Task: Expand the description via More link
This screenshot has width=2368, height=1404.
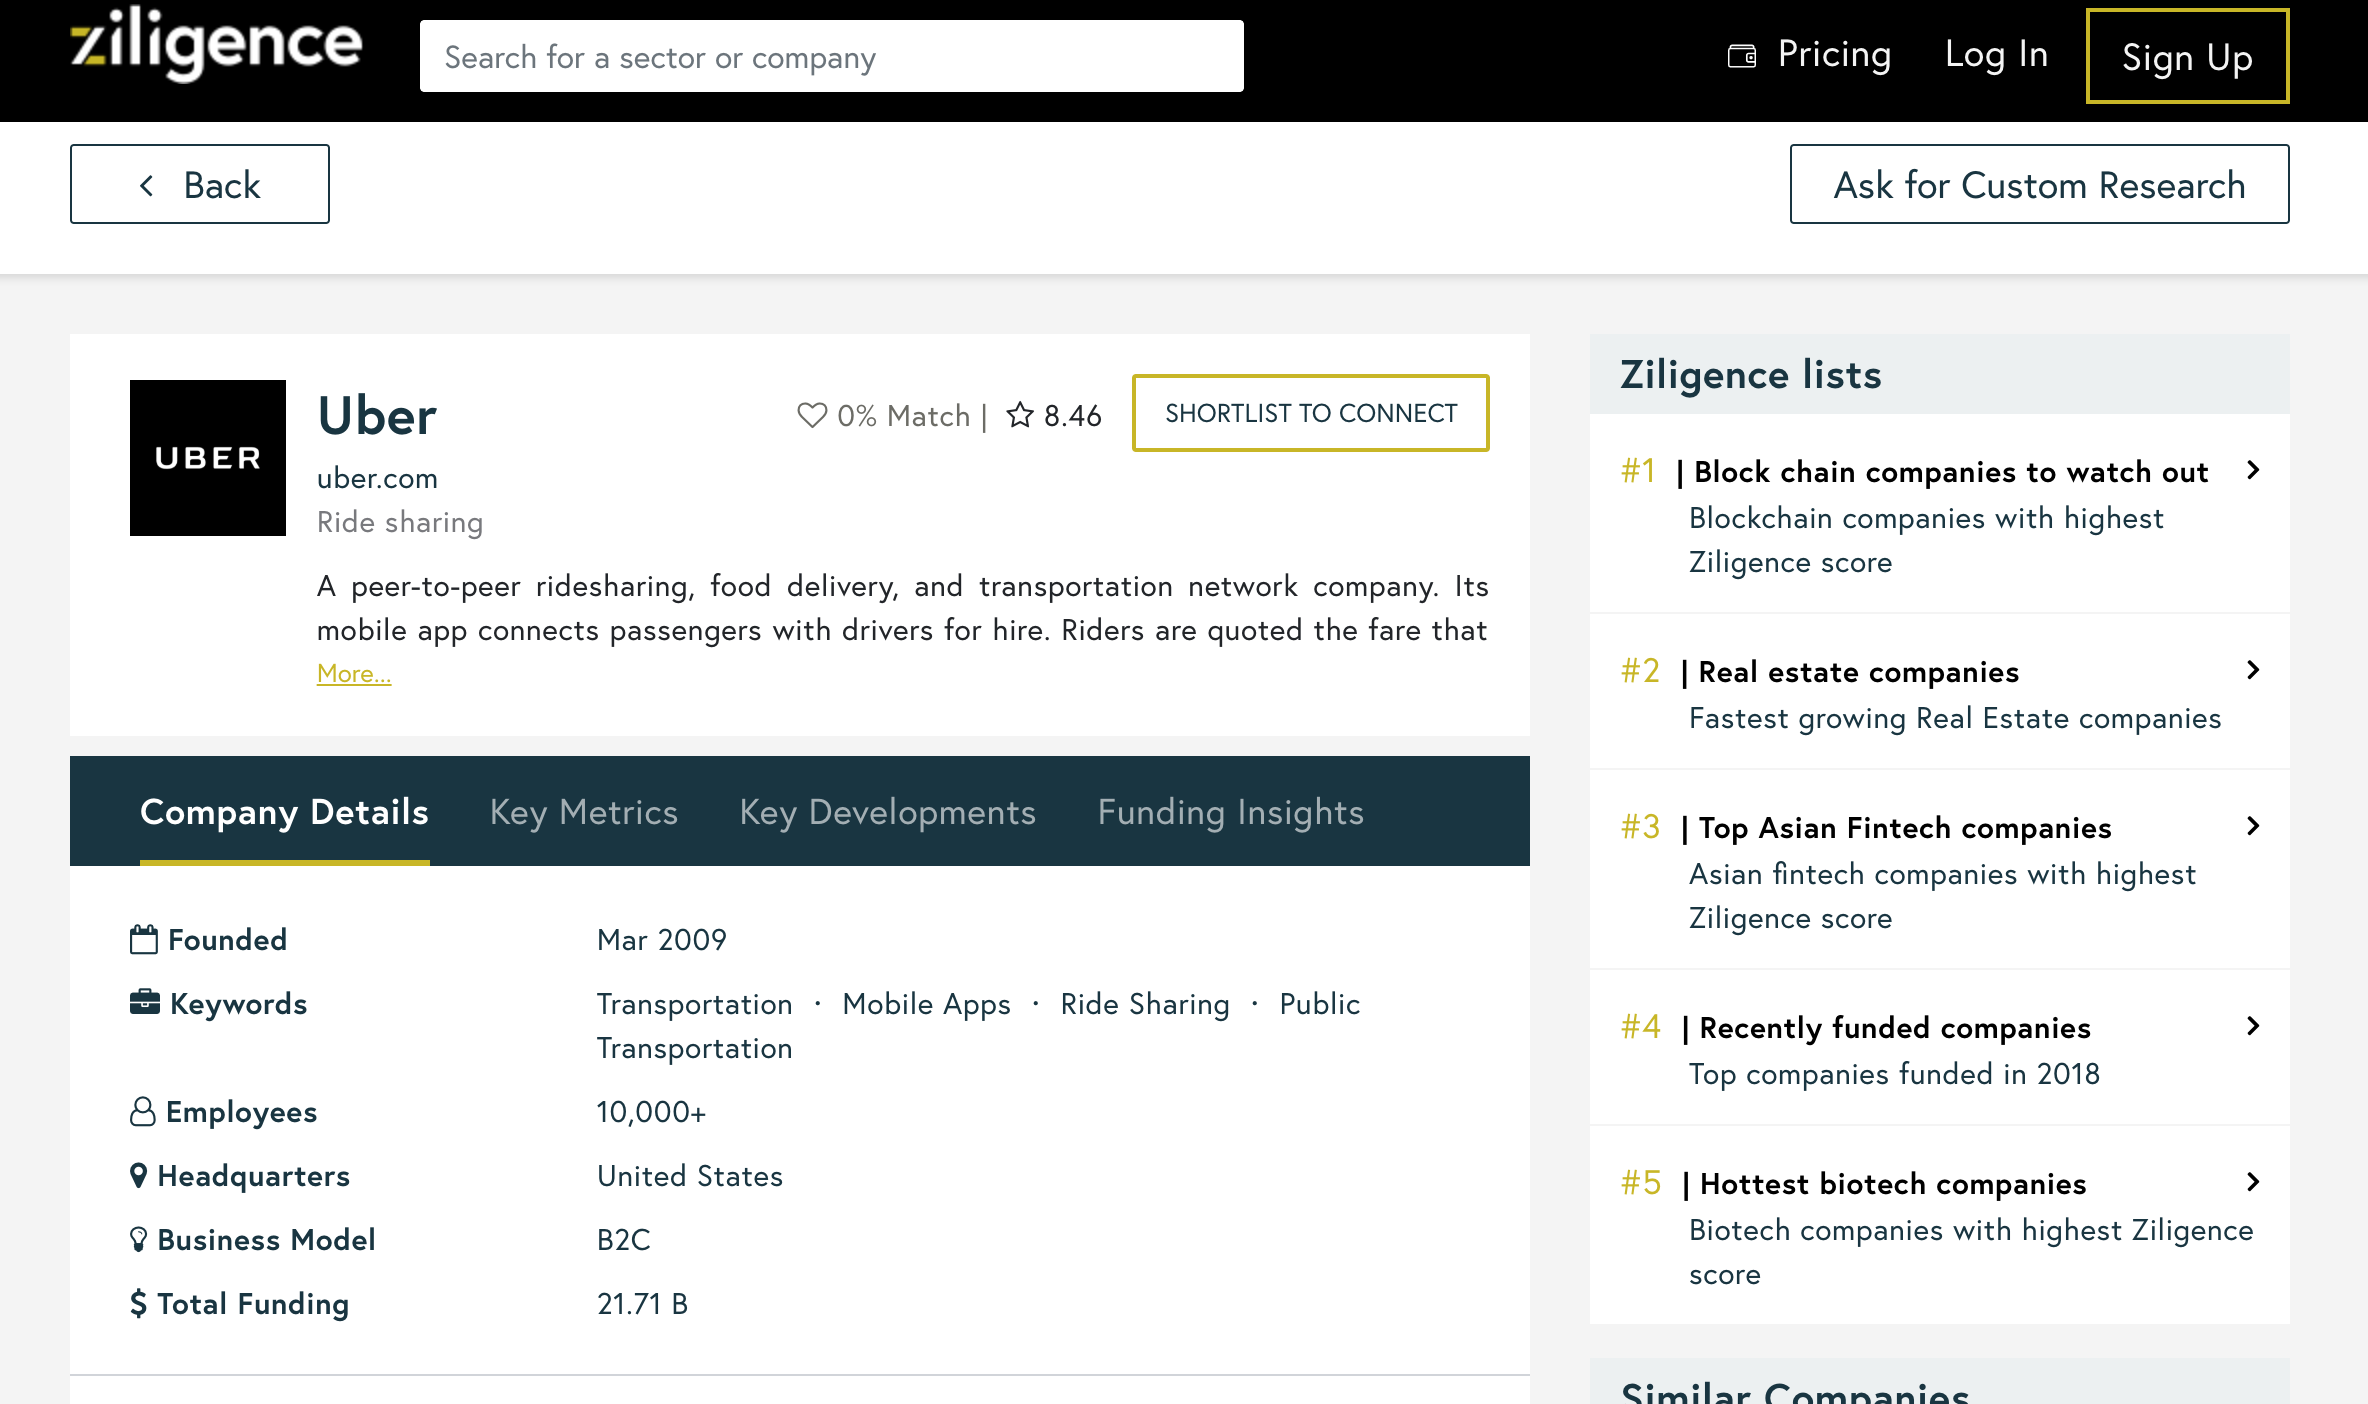Action: pos(353,674)
